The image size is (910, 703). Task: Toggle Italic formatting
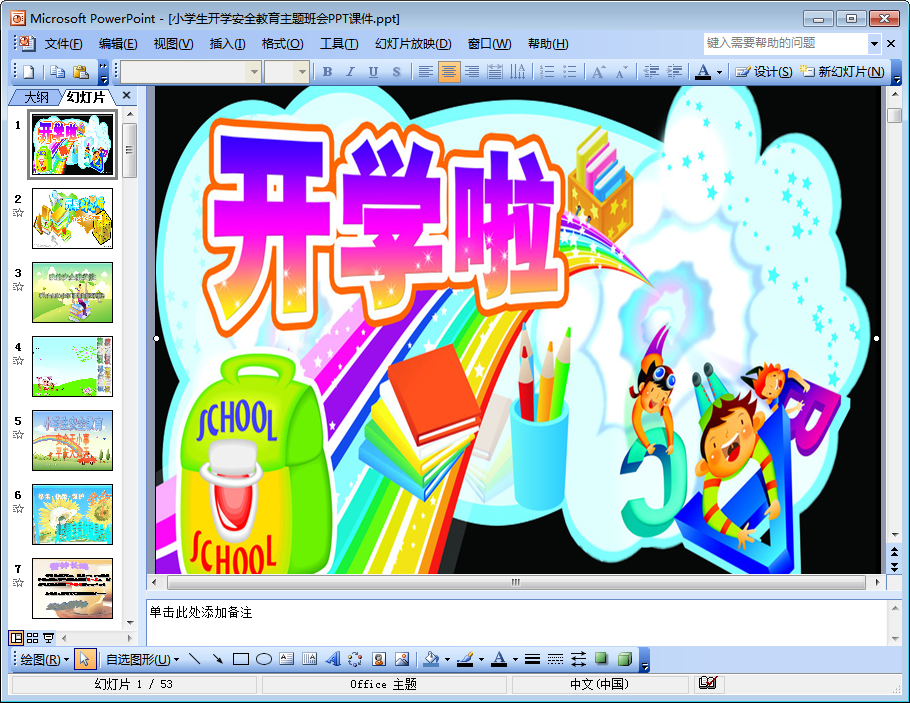point(350,72)
